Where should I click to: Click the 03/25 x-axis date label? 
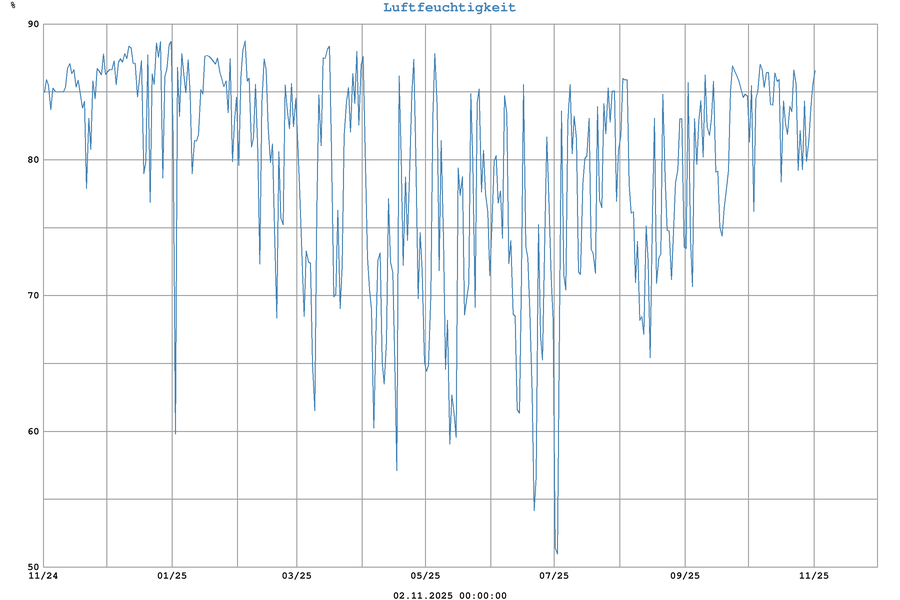(297, 576)
